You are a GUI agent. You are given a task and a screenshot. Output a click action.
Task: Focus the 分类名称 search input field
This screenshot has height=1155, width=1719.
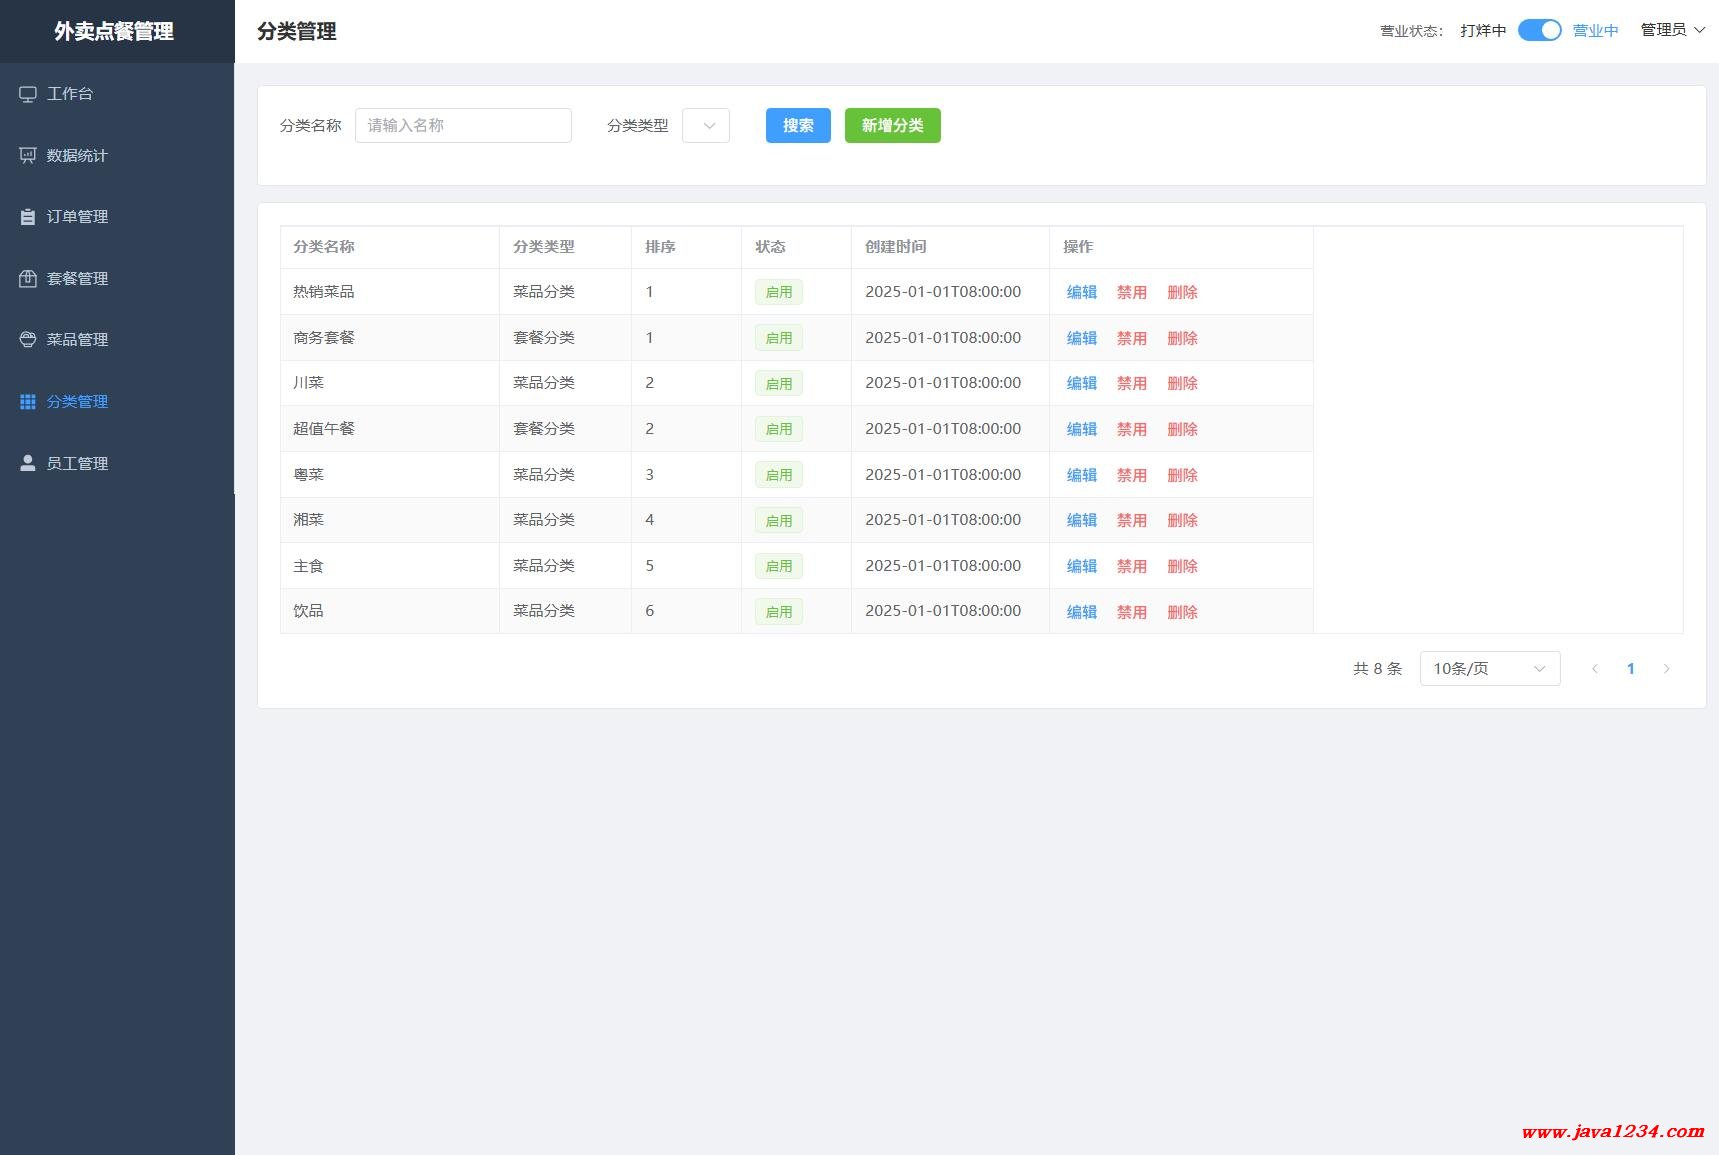[x=463, y=126]
